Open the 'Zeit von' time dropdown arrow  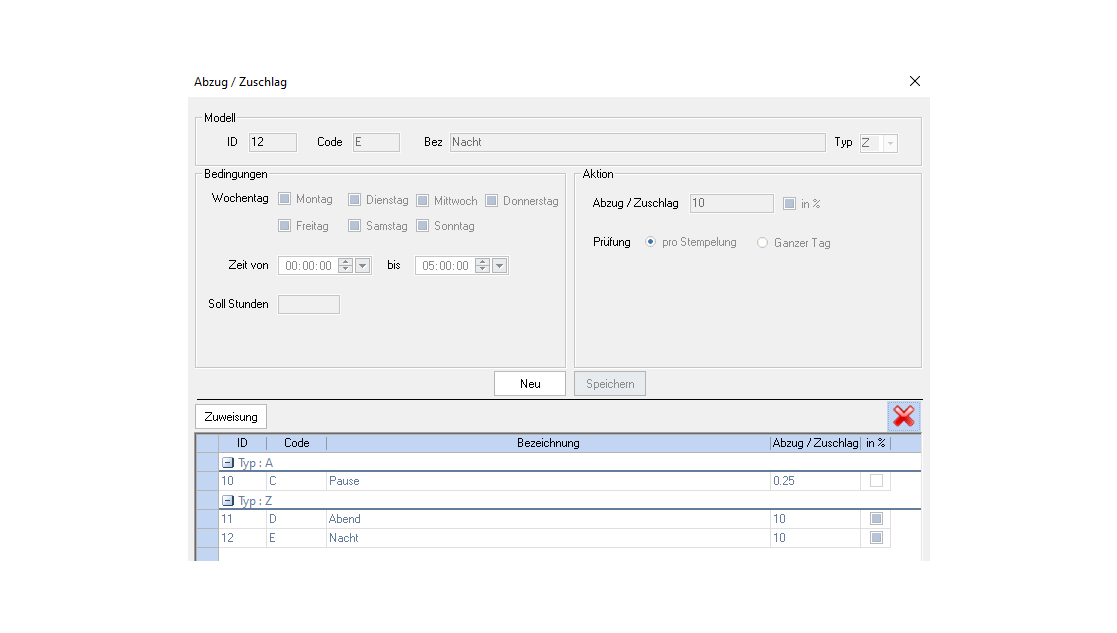pos(363,266)
